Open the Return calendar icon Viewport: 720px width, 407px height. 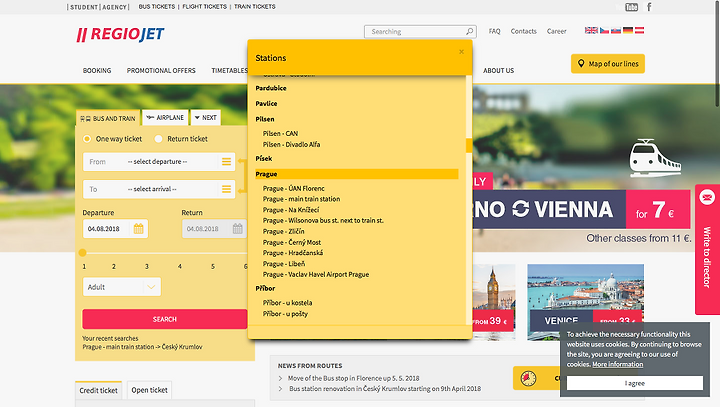click(x=237, y=229)
